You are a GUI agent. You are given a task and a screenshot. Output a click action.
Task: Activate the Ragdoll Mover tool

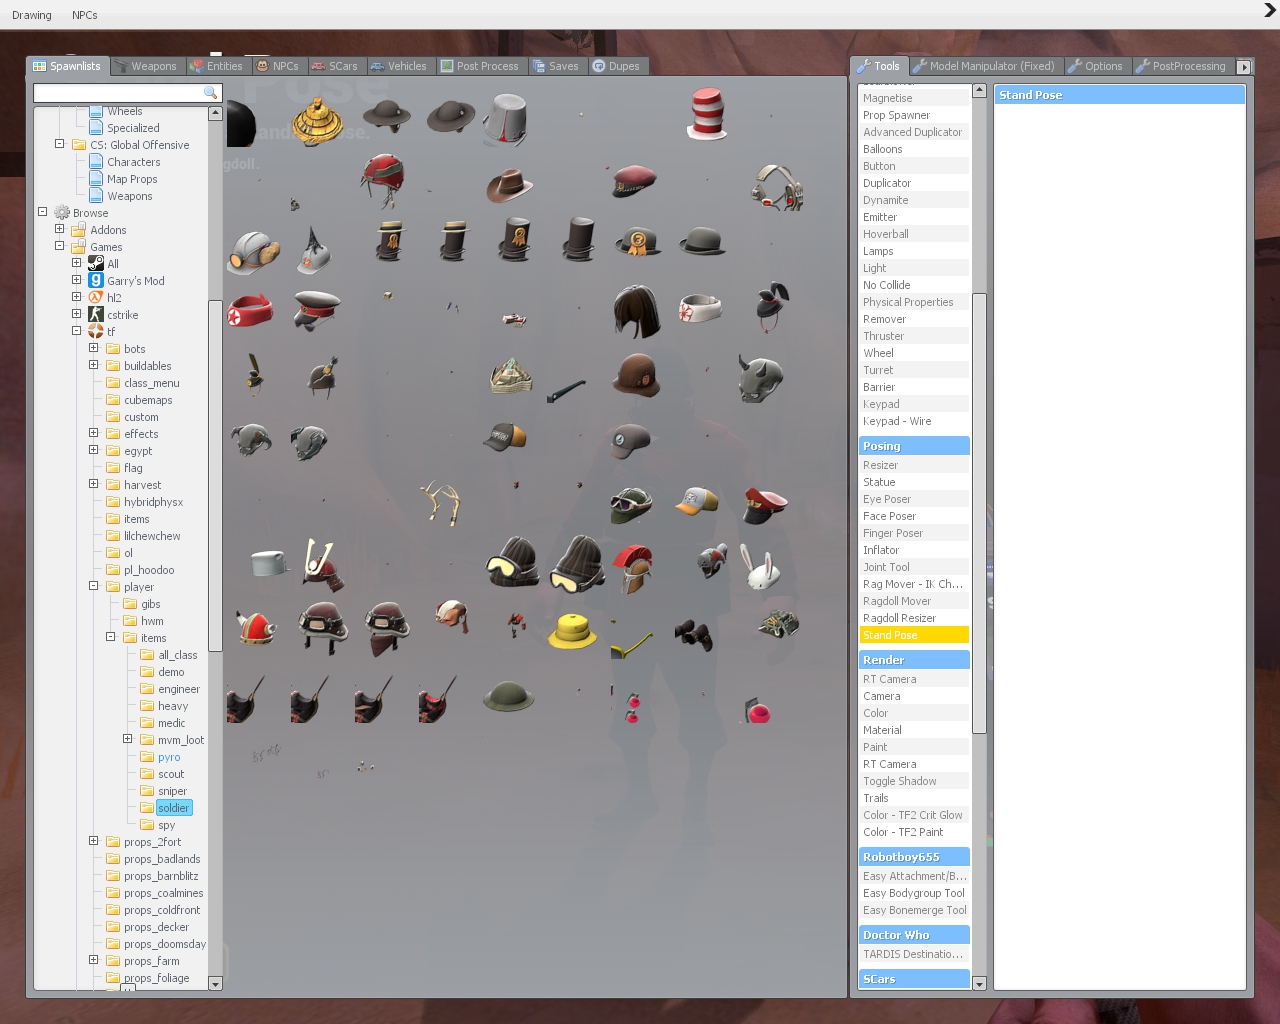point(914,601)
